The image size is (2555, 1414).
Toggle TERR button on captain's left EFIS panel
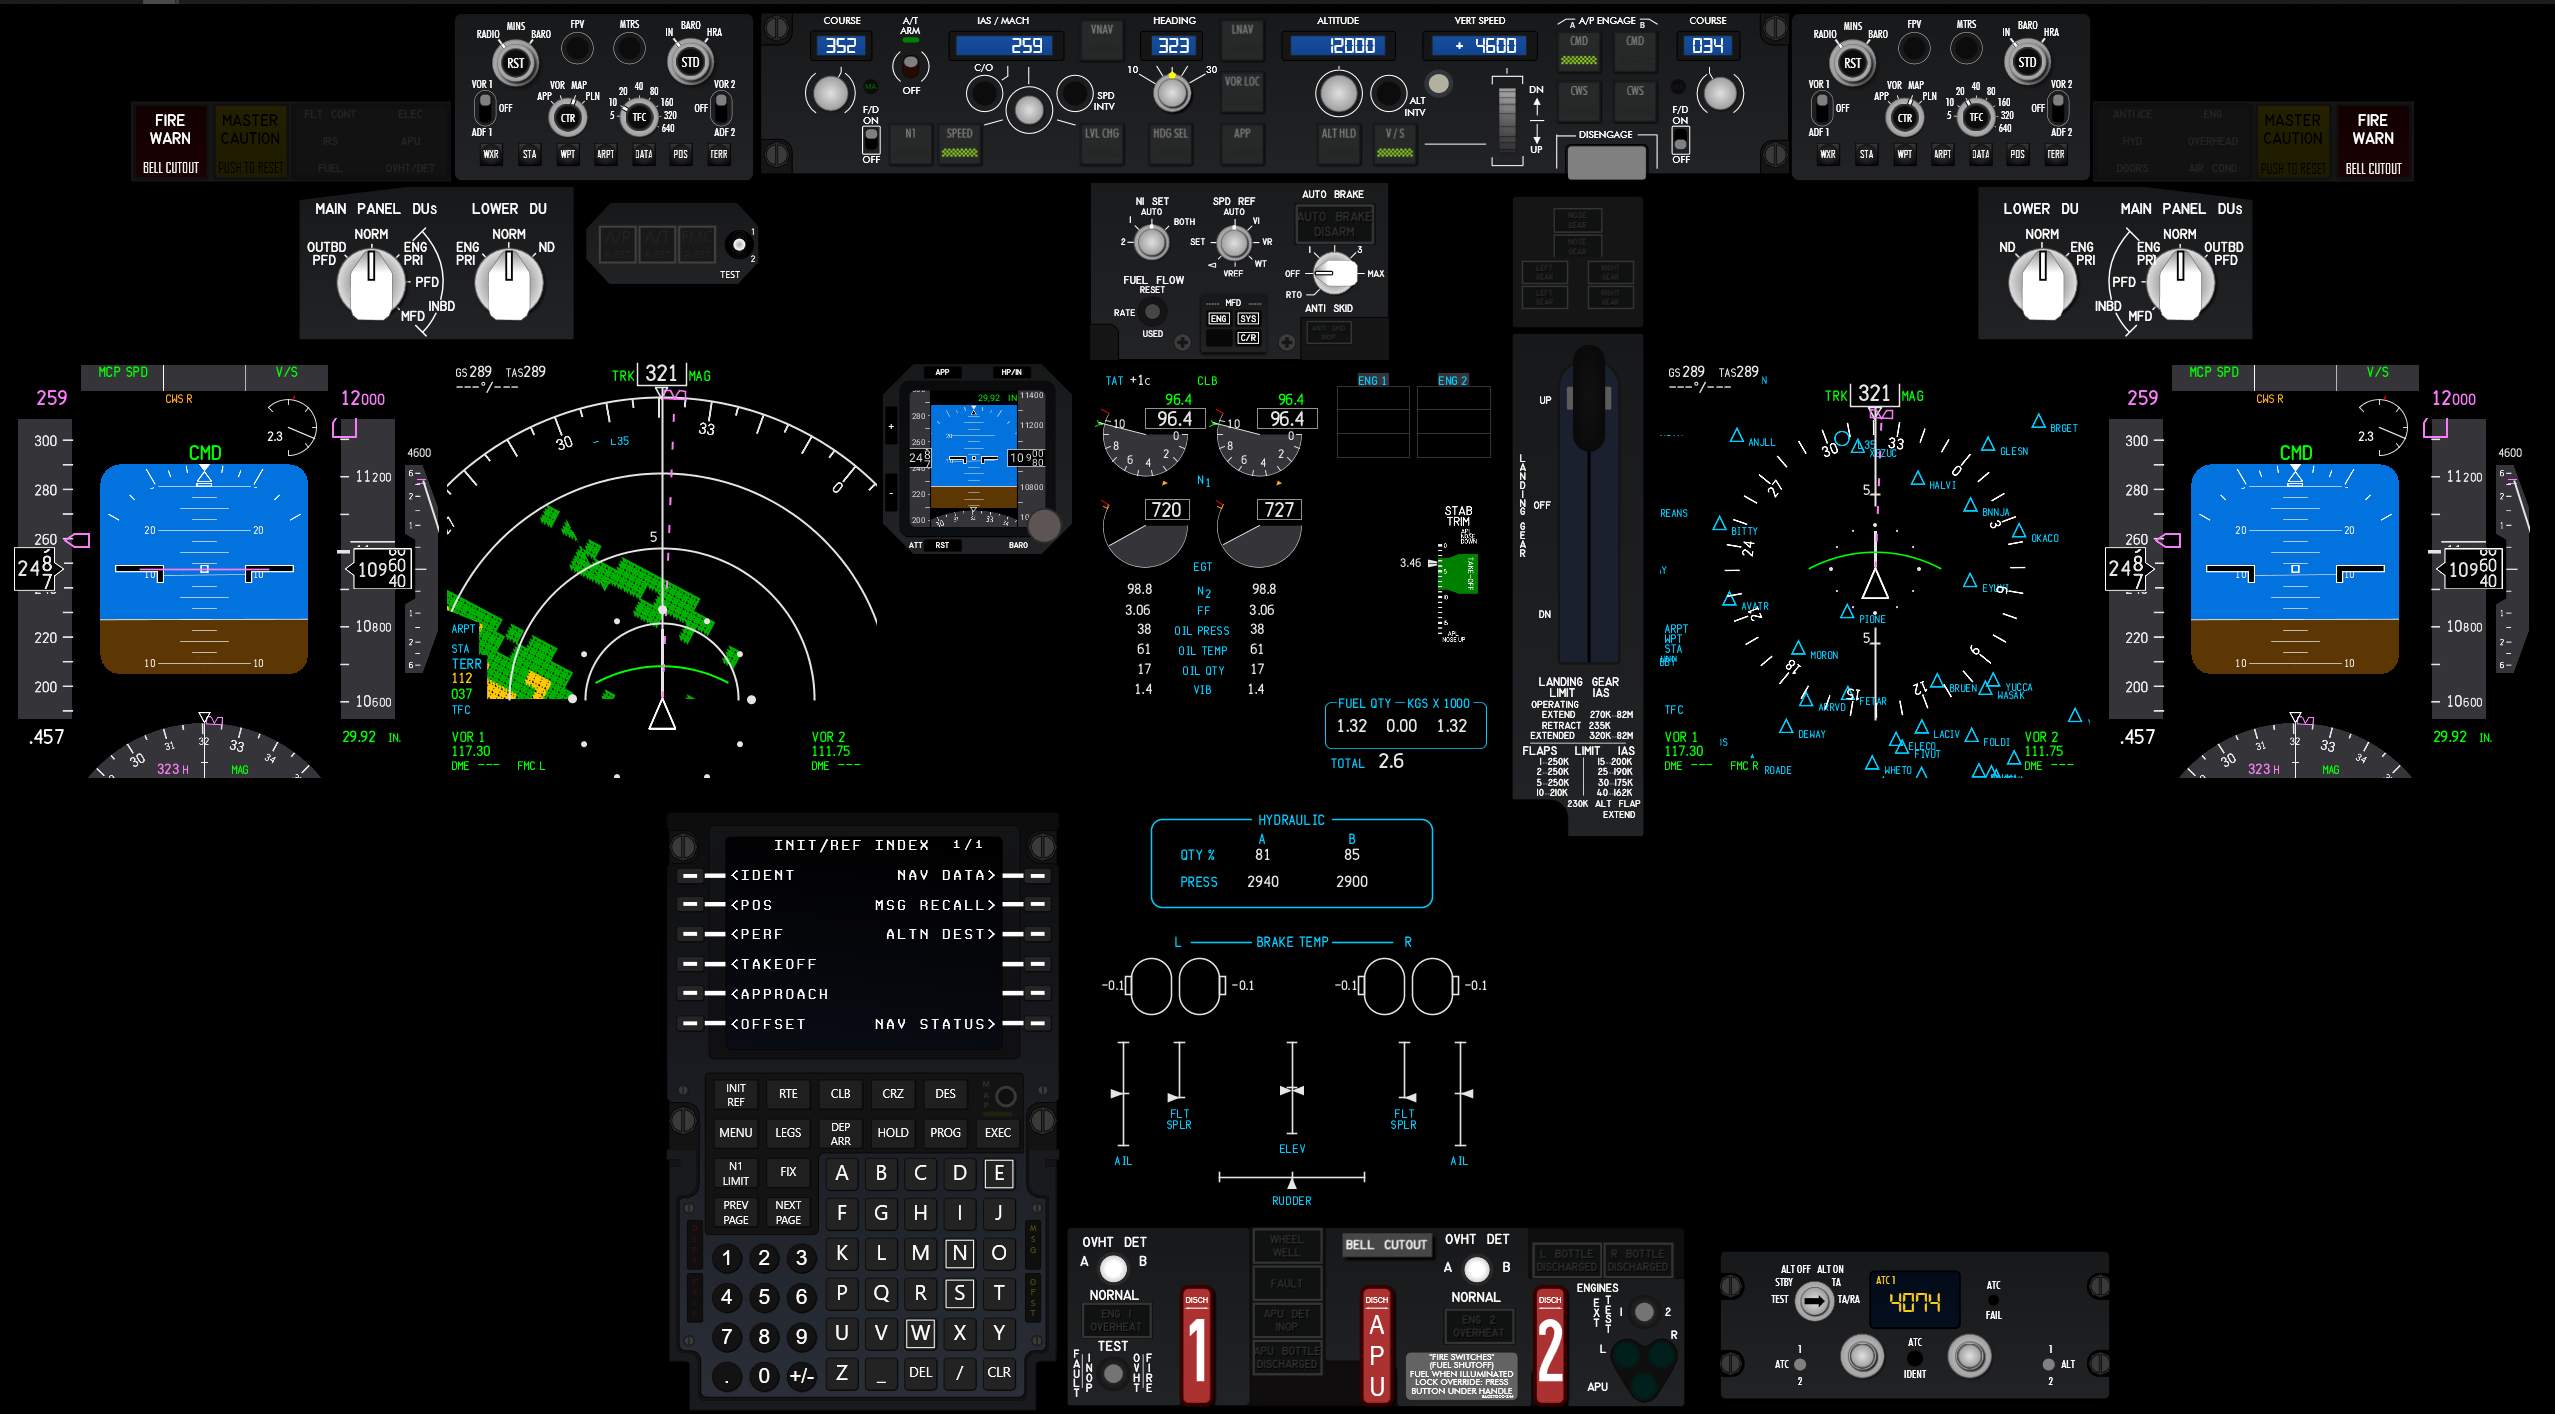[x=718, y=154]
